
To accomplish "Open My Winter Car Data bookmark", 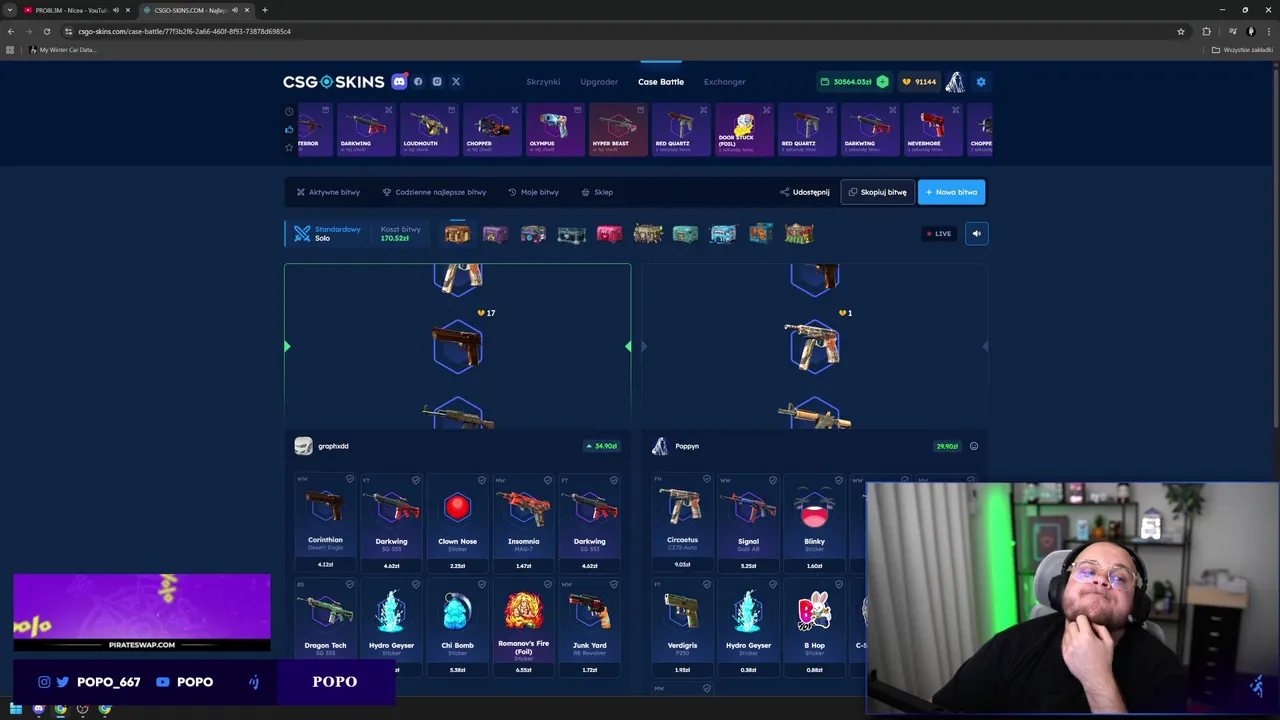I will (x=62, y=50).
